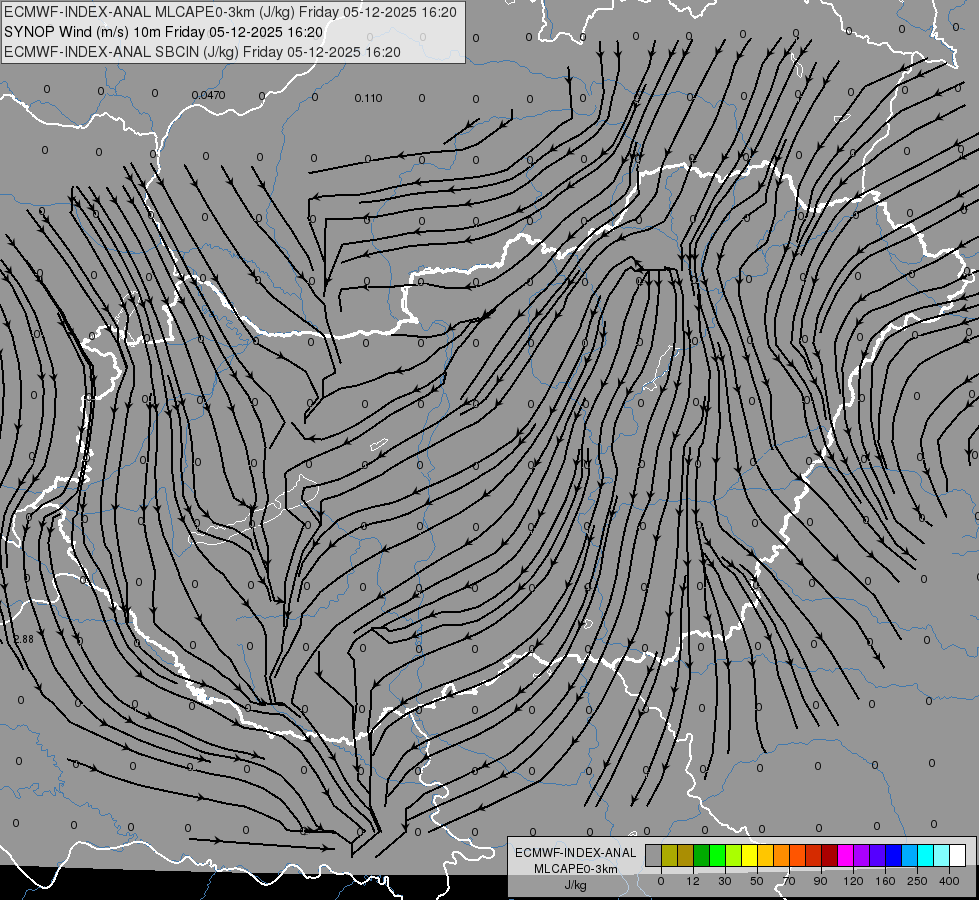Viewport: 979px width, 900px height.
Task: Select the magenta legend swatch
Action: pos(845,855)
